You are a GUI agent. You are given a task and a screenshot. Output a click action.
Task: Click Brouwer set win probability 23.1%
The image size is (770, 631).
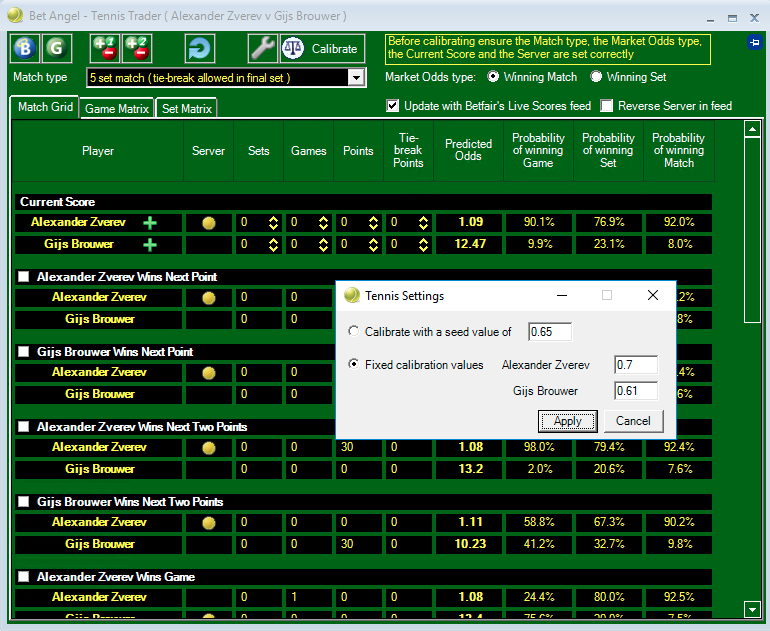[609, 244]
